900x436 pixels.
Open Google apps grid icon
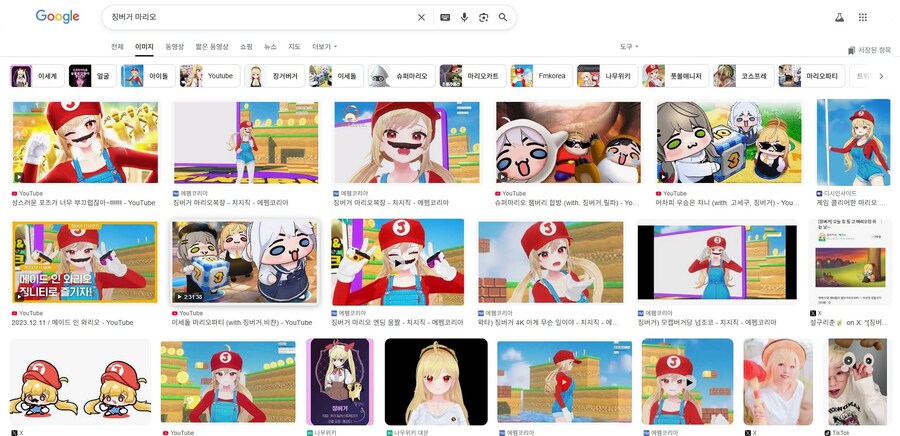click(x=863, y=17)
